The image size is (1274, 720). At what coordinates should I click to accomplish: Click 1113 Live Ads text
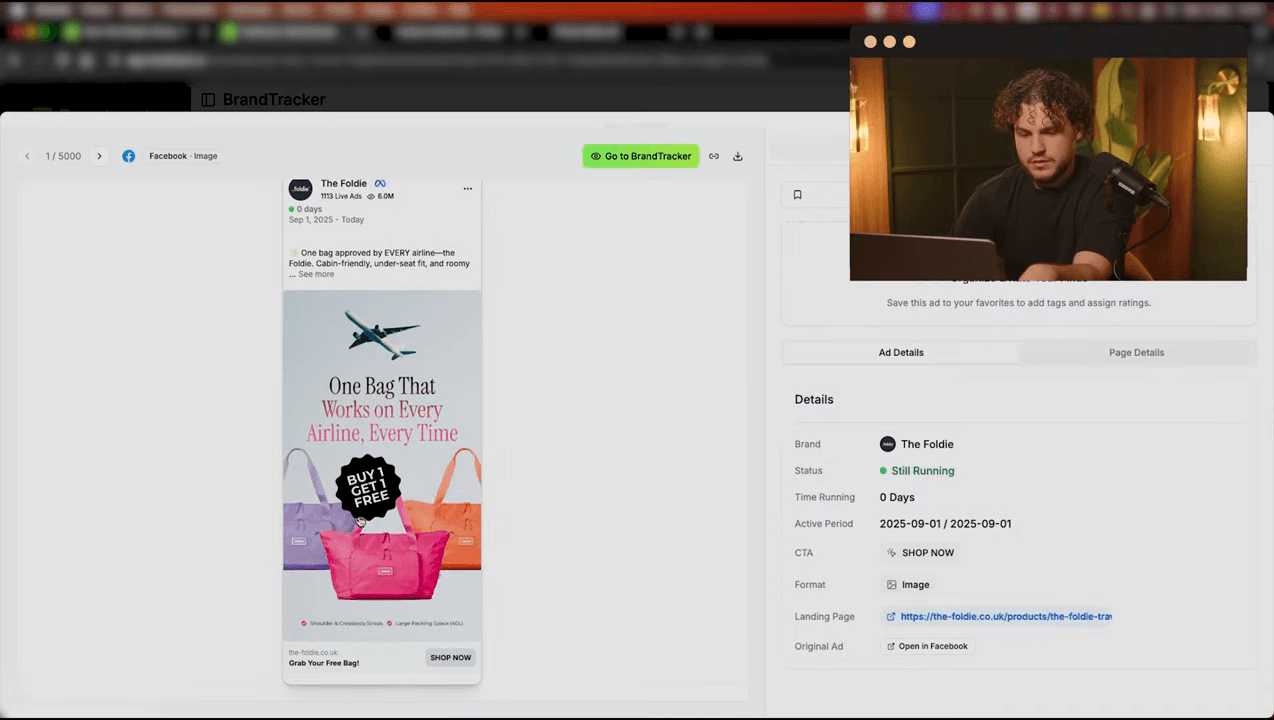coord(341,196)
